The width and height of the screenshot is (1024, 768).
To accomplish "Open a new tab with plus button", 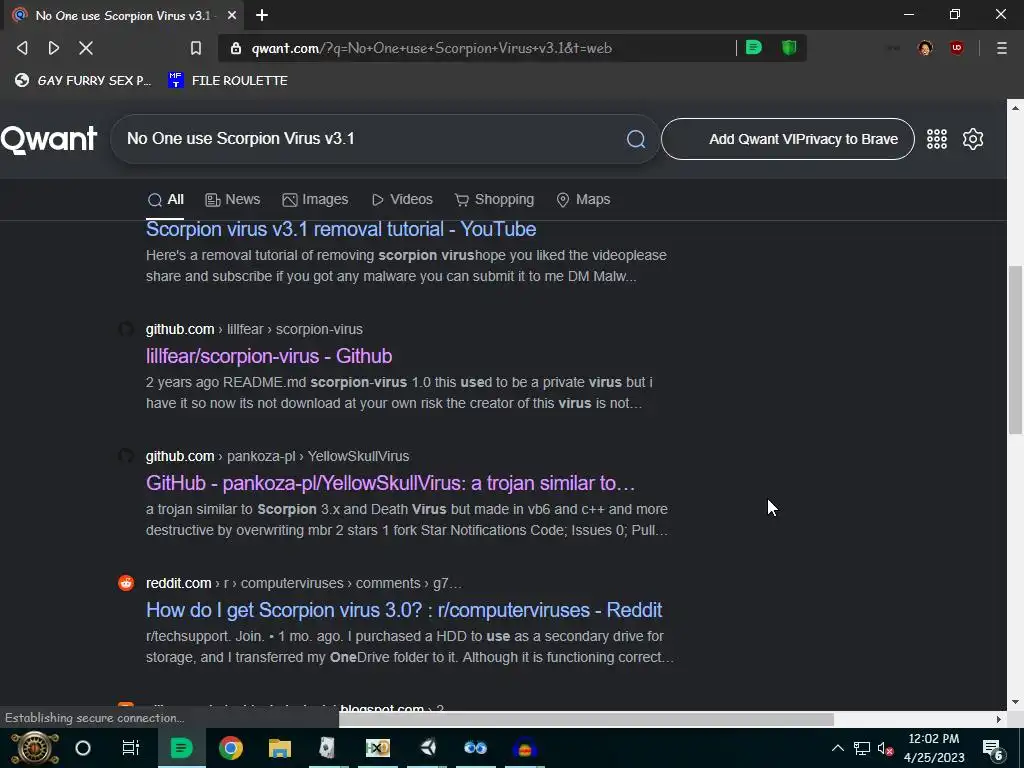I will pos(262,15).
